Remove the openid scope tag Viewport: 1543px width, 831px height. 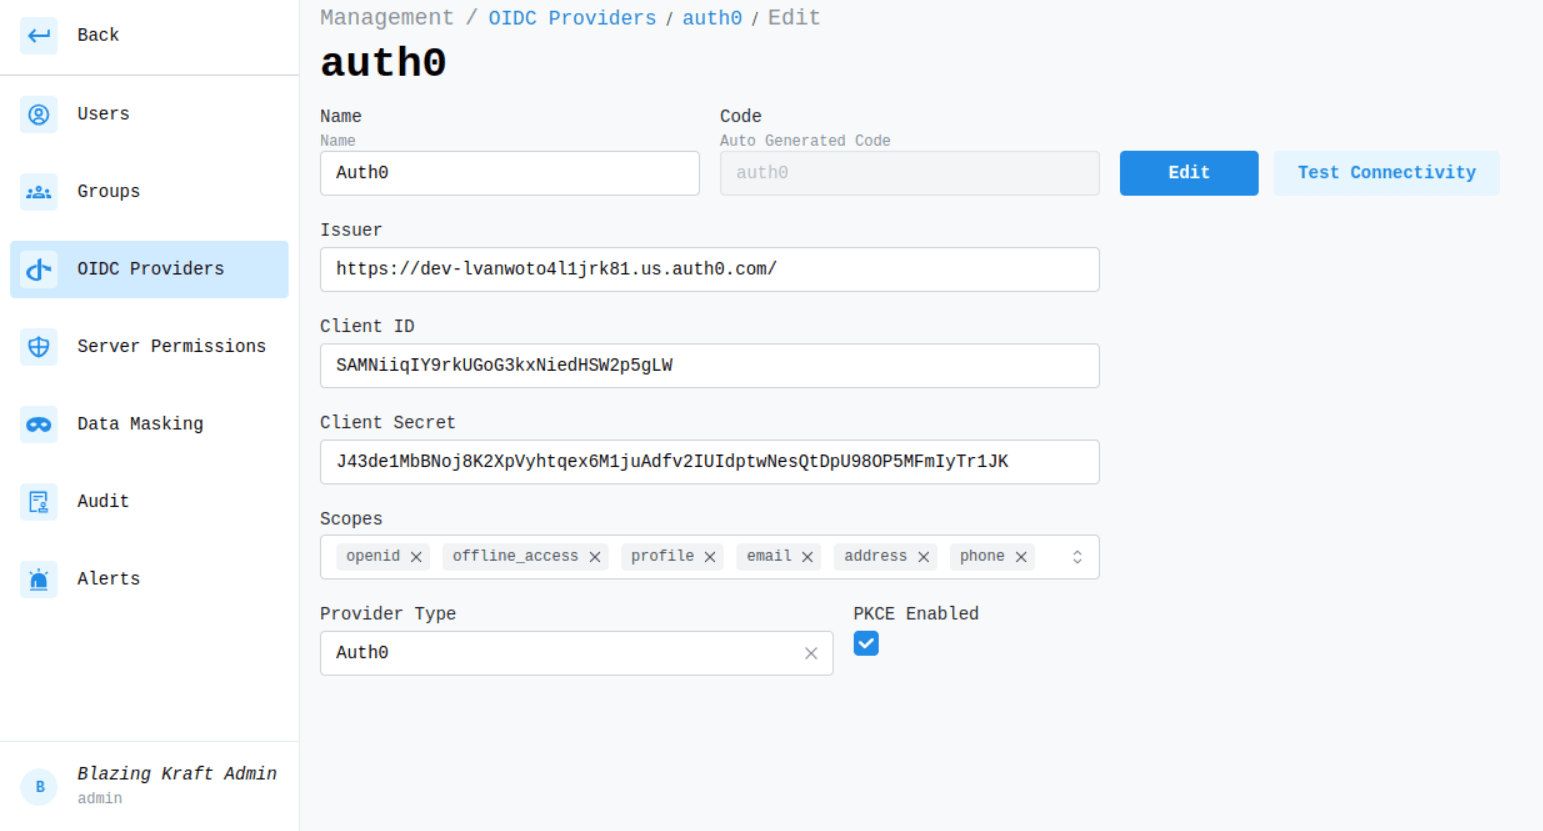[416, 557]
